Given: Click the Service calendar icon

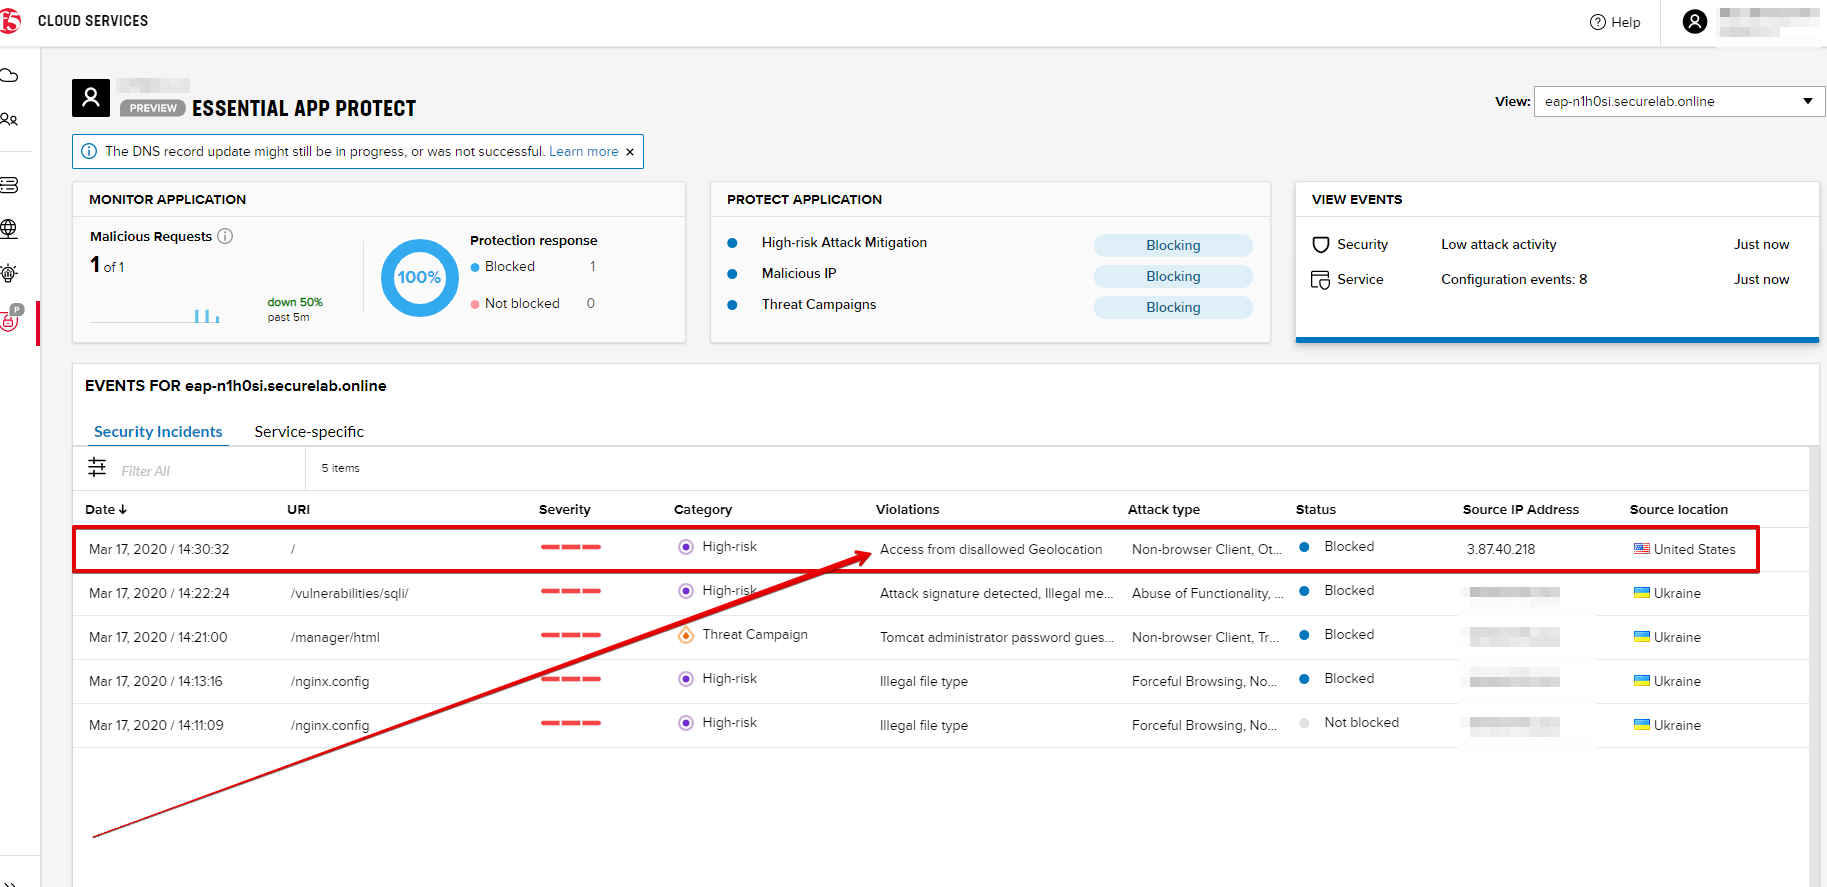Looking at the screenshot, I should tap(1321, 280).
